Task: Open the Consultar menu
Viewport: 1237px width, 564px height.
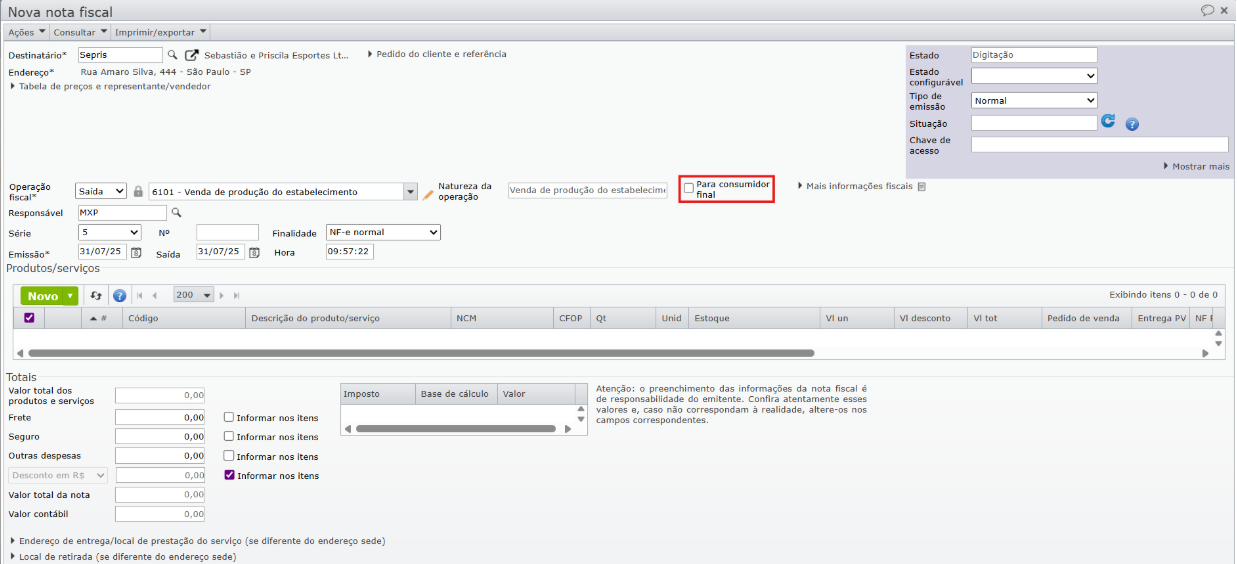Action: point(80,32)
